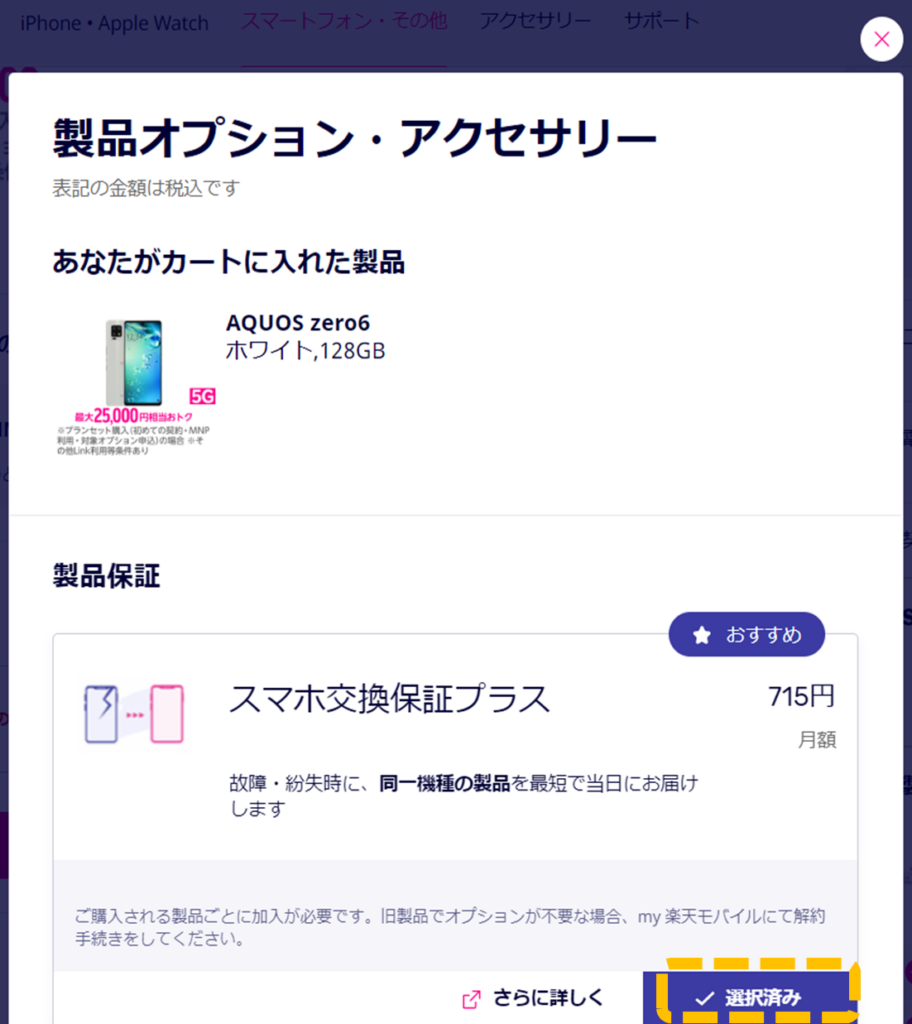912x1024 pixels.
Task: Click the star icon on おすすめ badge
Action: point(702,635)
